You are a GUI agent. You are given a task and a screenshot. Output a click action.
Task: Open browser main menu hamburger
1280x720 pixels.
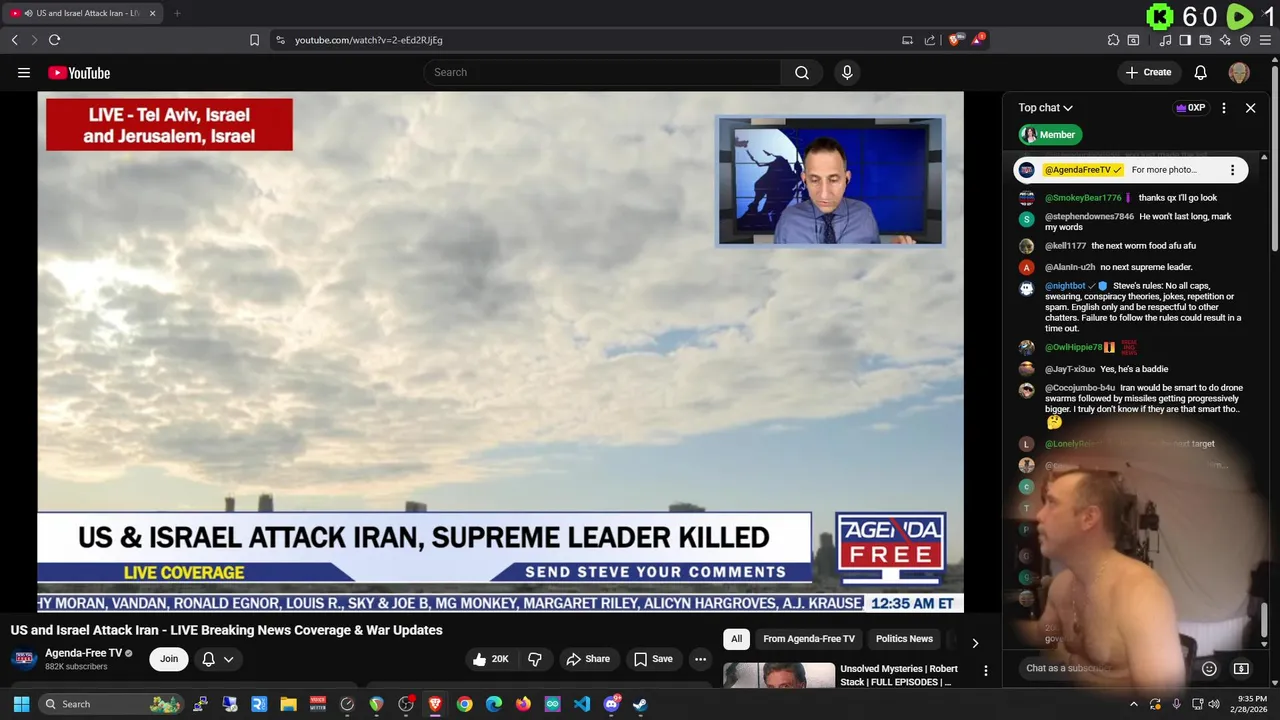[1265, 40]
